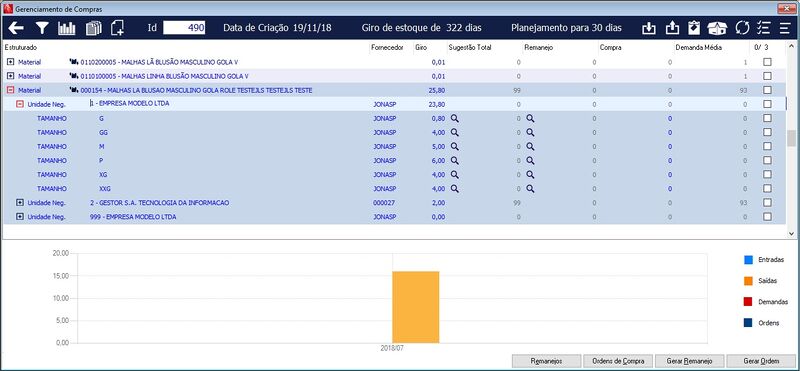
Task: Create new document with plus-page icon
Action: click(x=117, y=28)
